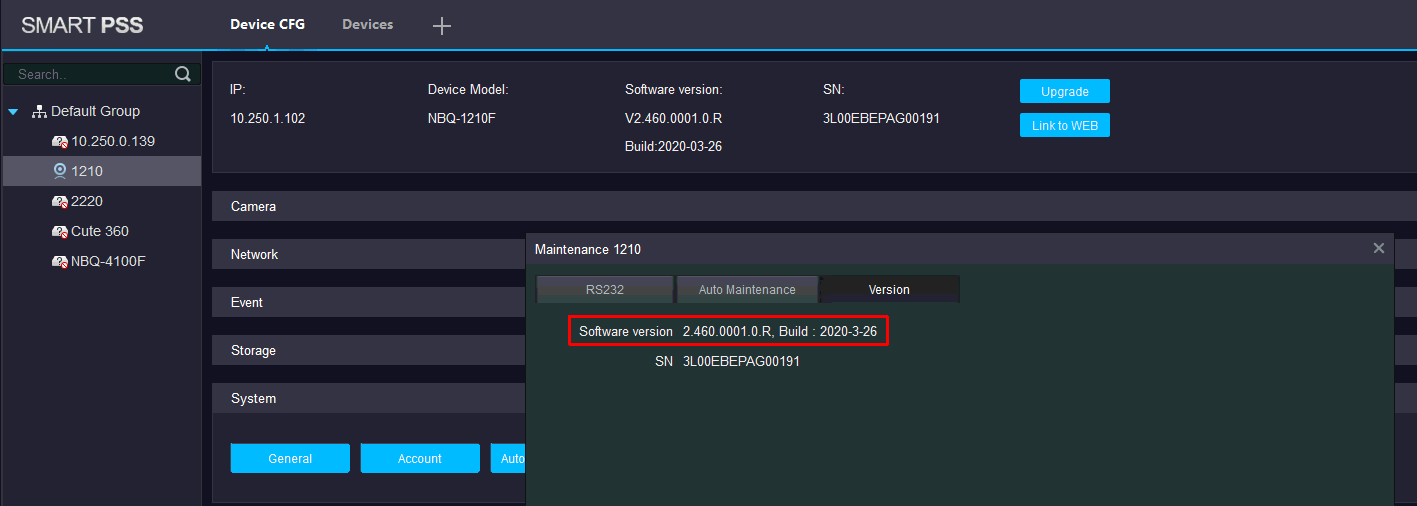Click the SMART PSS logo
The width and height of the screenshot is (1417, 506).
tap(82, 26)
